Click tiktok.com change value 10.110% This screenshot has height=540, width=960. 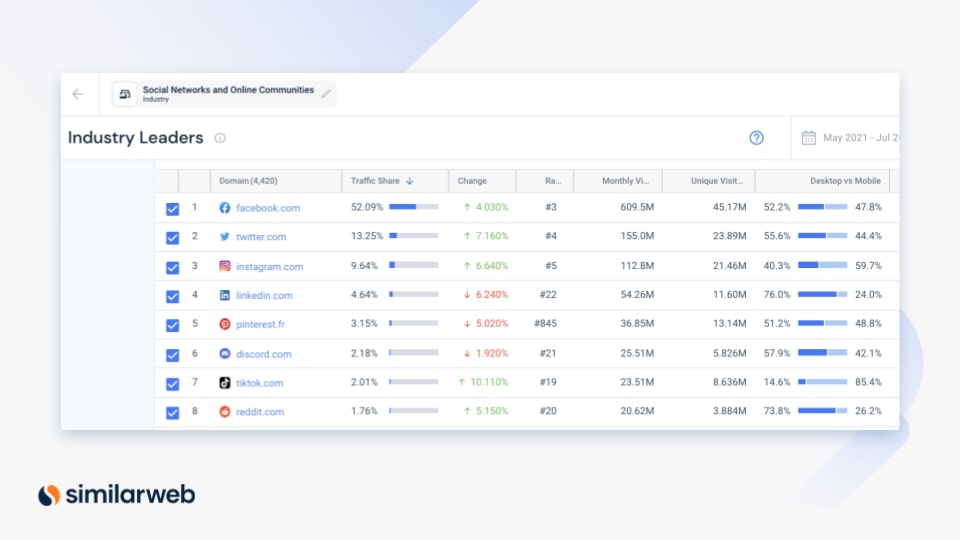(x=489, y=382)
